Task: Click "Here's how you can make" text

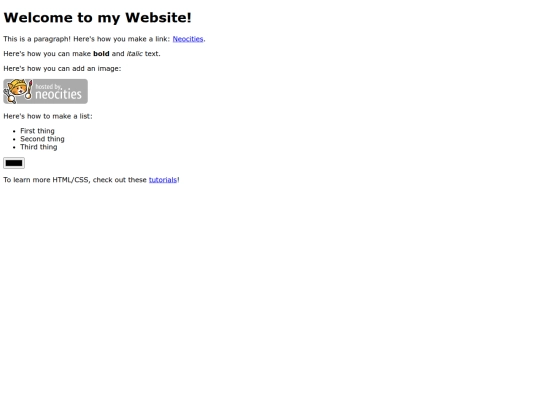Action: [47, 54]
